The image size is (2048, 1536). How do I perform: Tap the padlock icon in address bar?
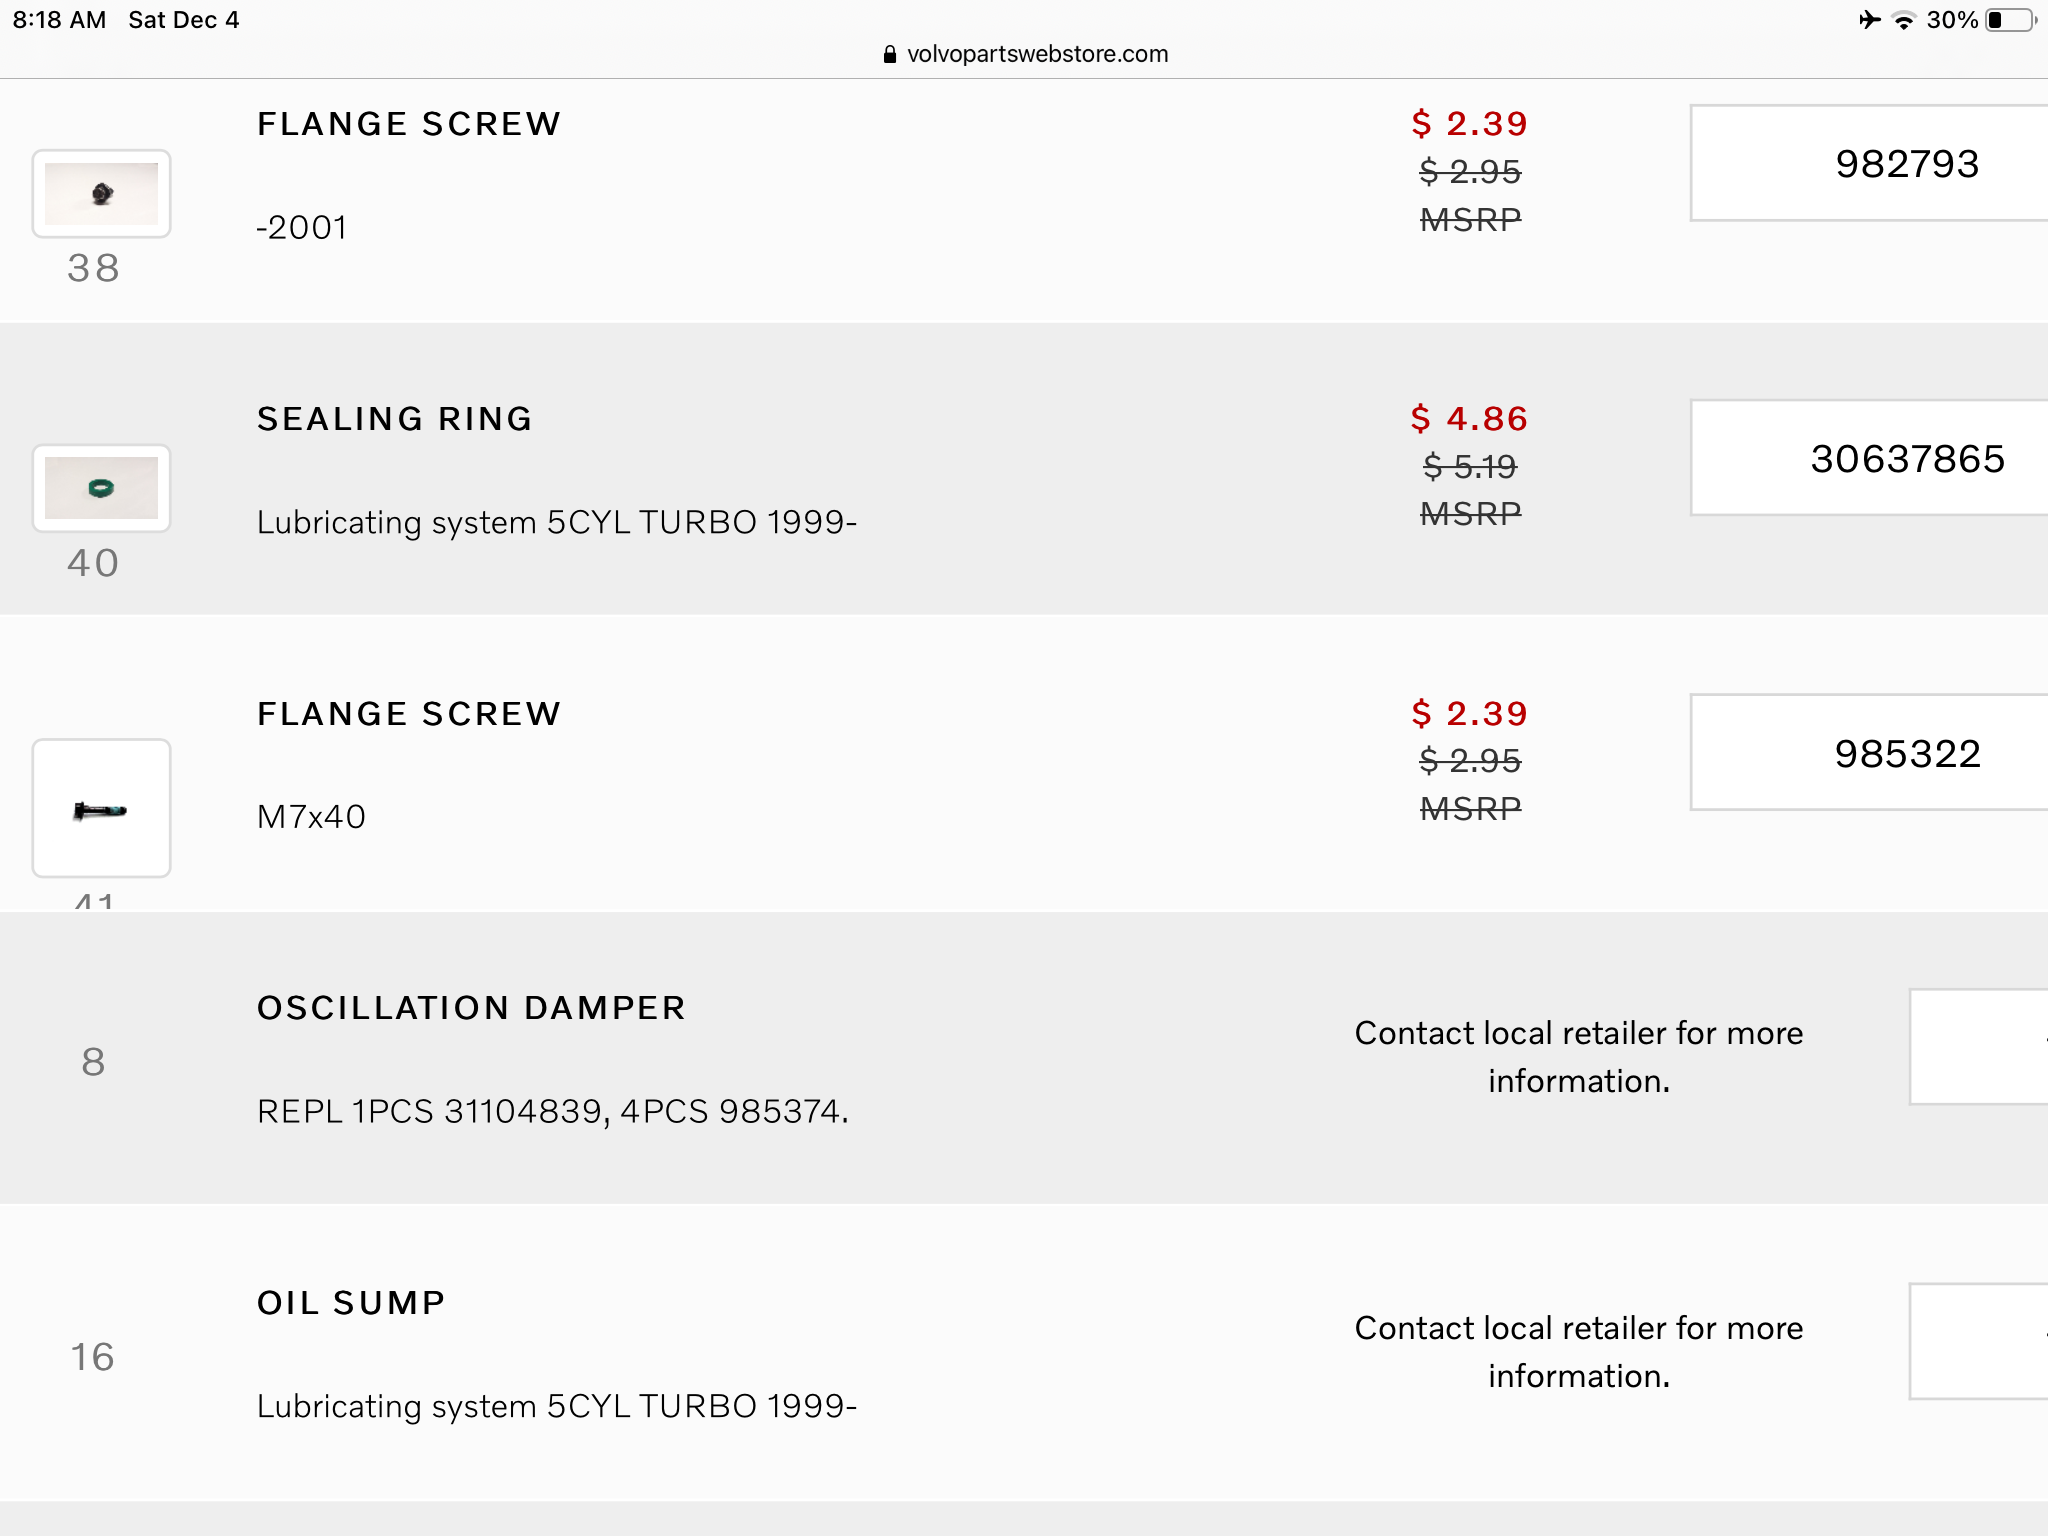[x=889, y=54]
